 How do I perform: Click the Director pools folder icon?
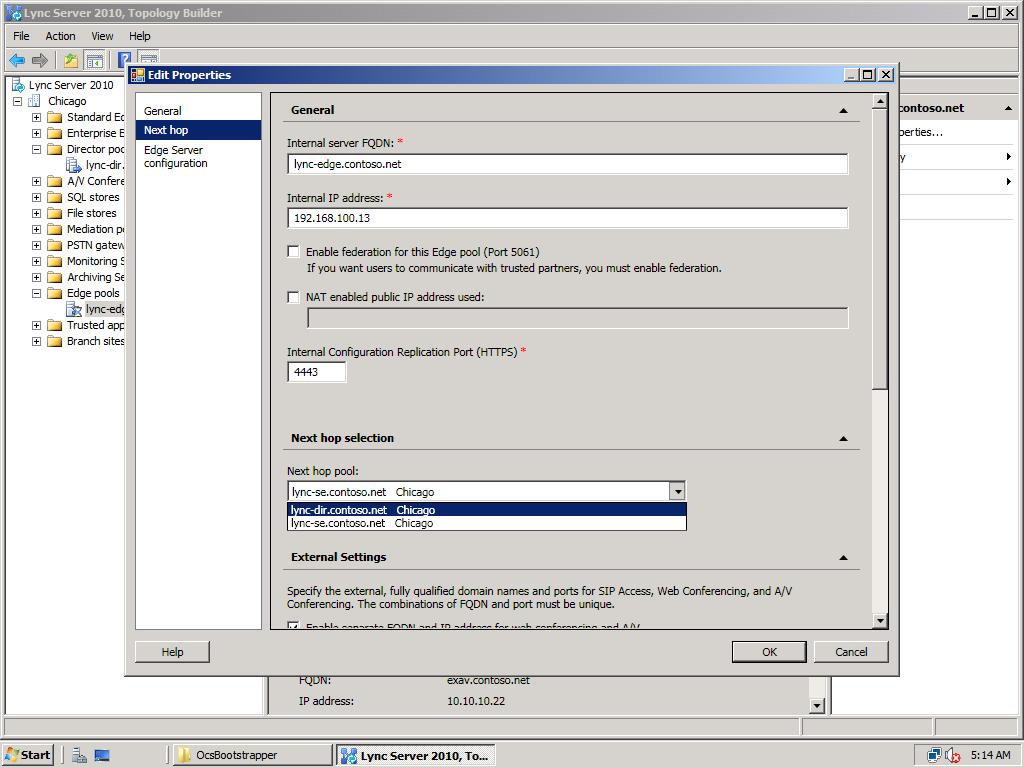click(x=55, y=149)
